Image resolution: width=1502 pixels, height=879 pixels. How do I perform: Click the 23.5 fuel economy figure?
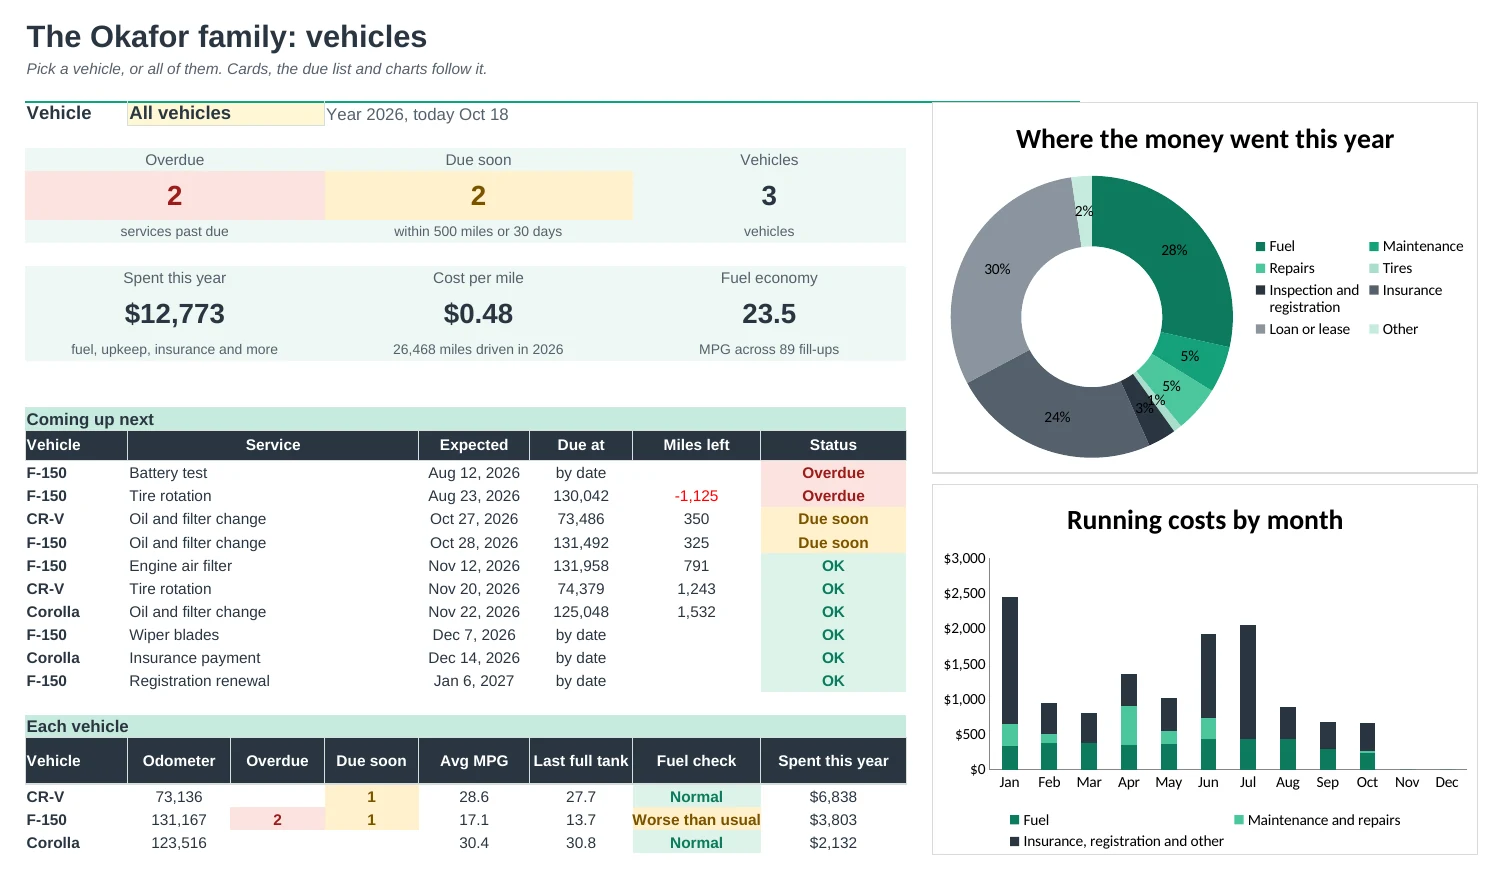point(769,314)
